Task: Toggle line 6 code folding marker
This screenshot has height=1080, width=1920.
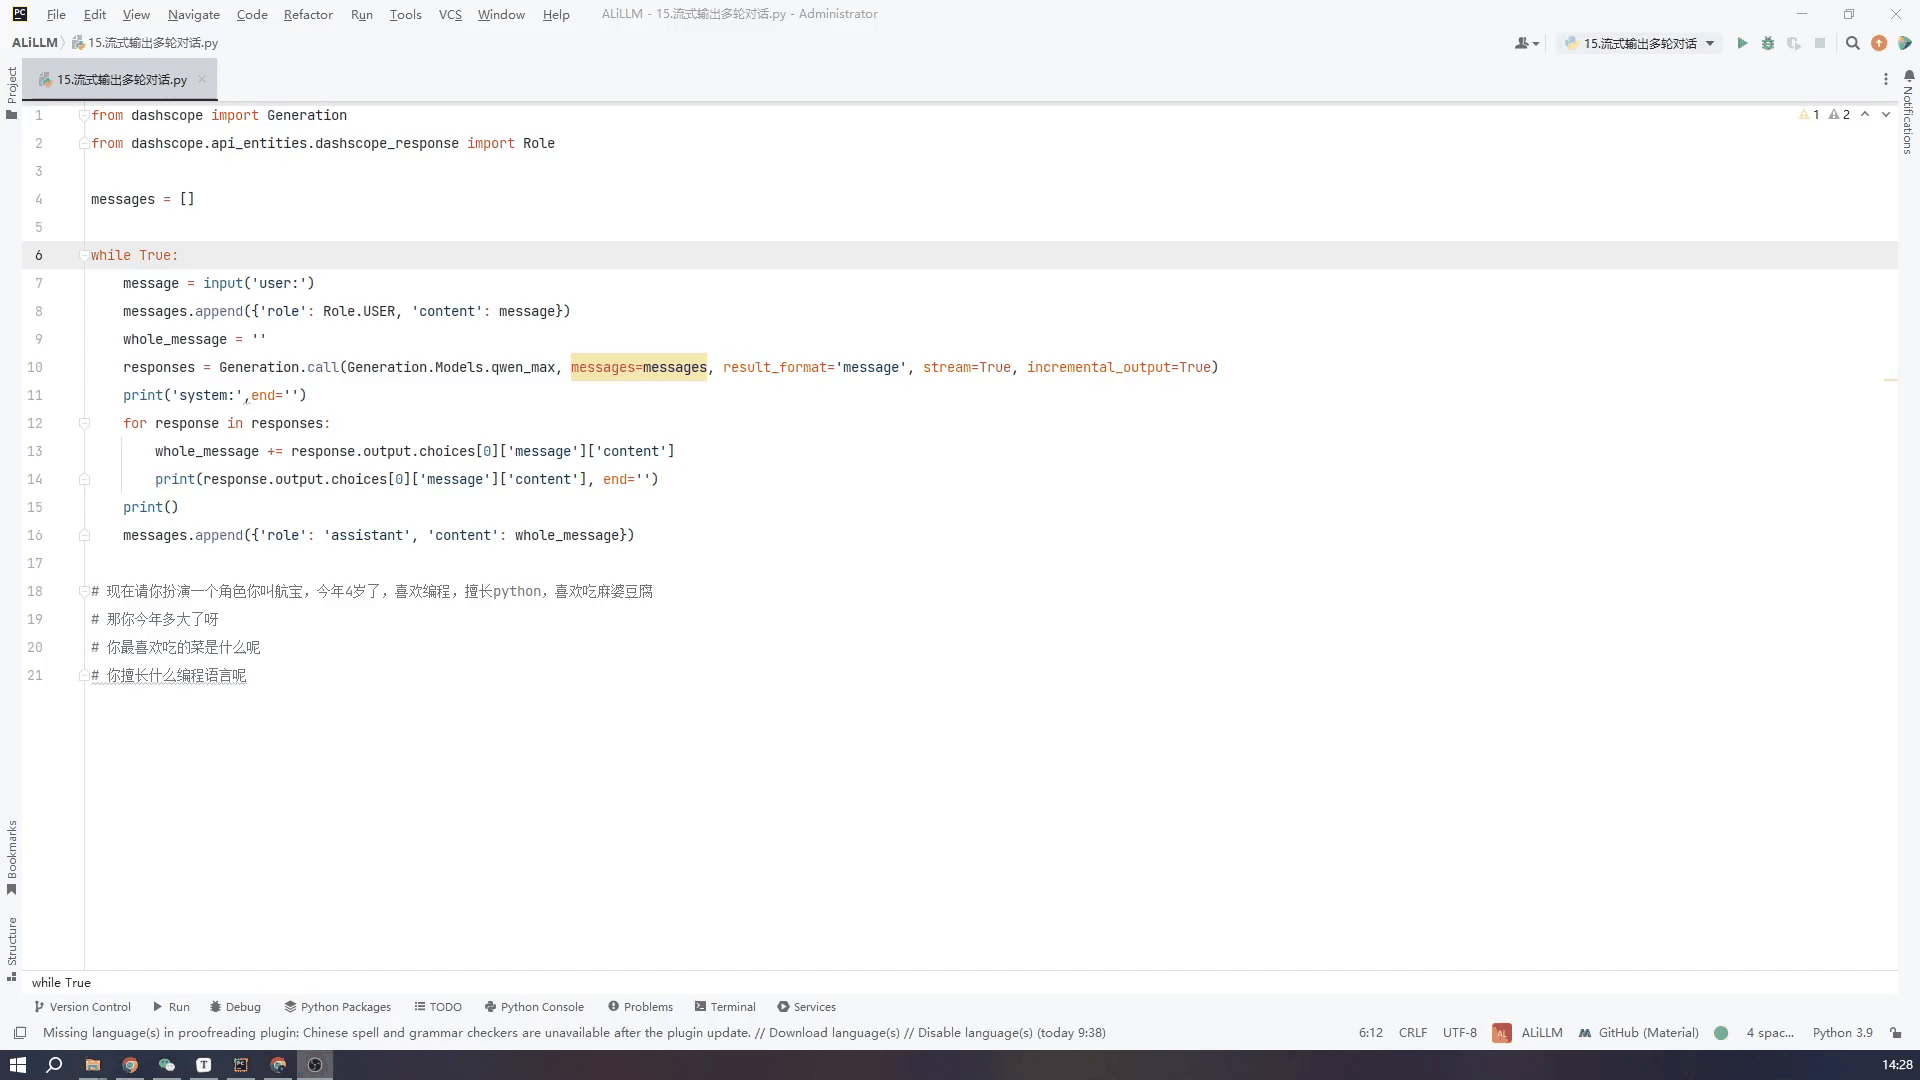Action: (83, 255)
